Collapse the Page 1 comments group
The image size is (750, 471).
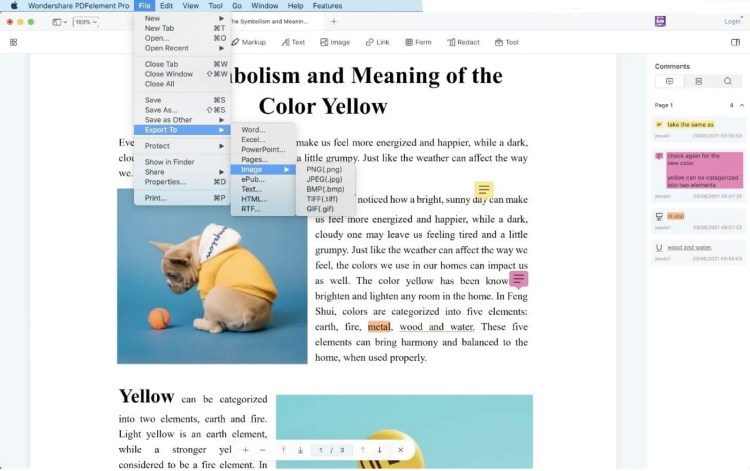(742, 105)
